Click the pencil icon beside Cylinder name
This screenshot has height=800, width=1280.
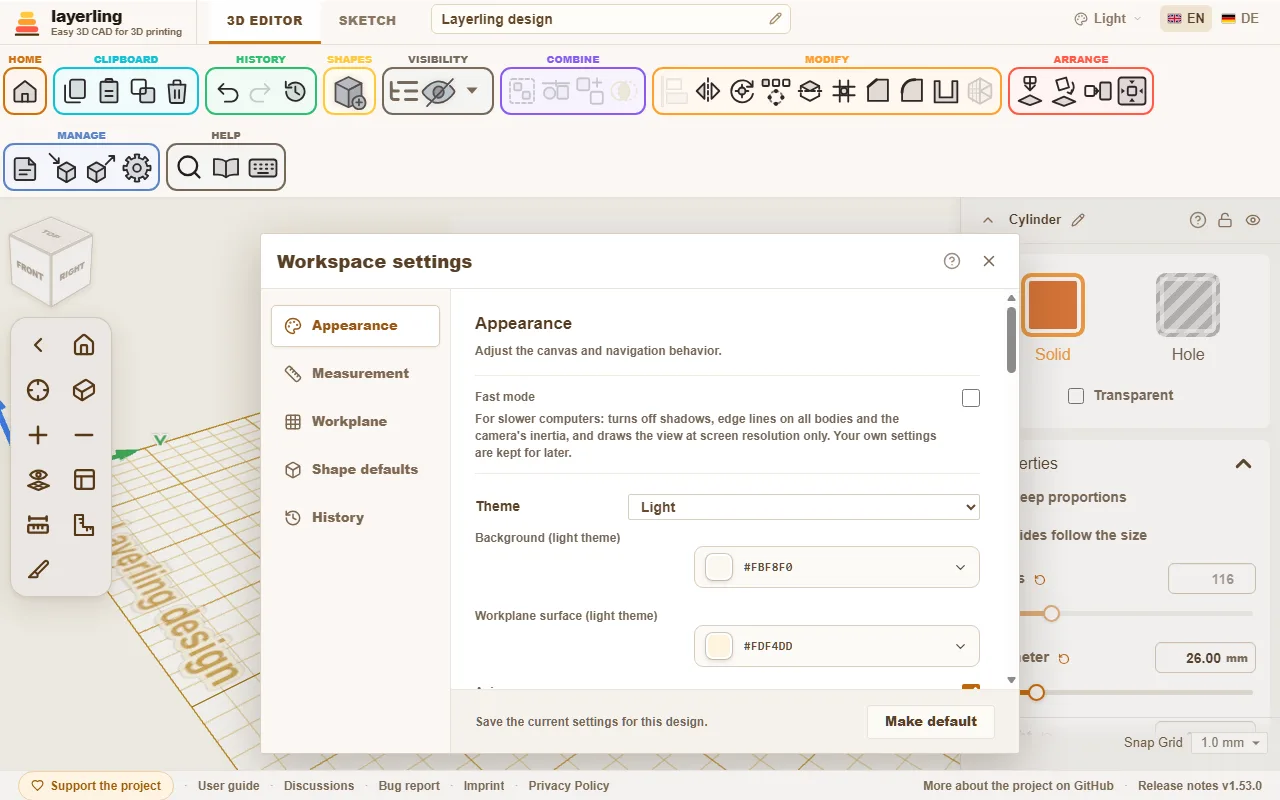[x=1078, y=220]
